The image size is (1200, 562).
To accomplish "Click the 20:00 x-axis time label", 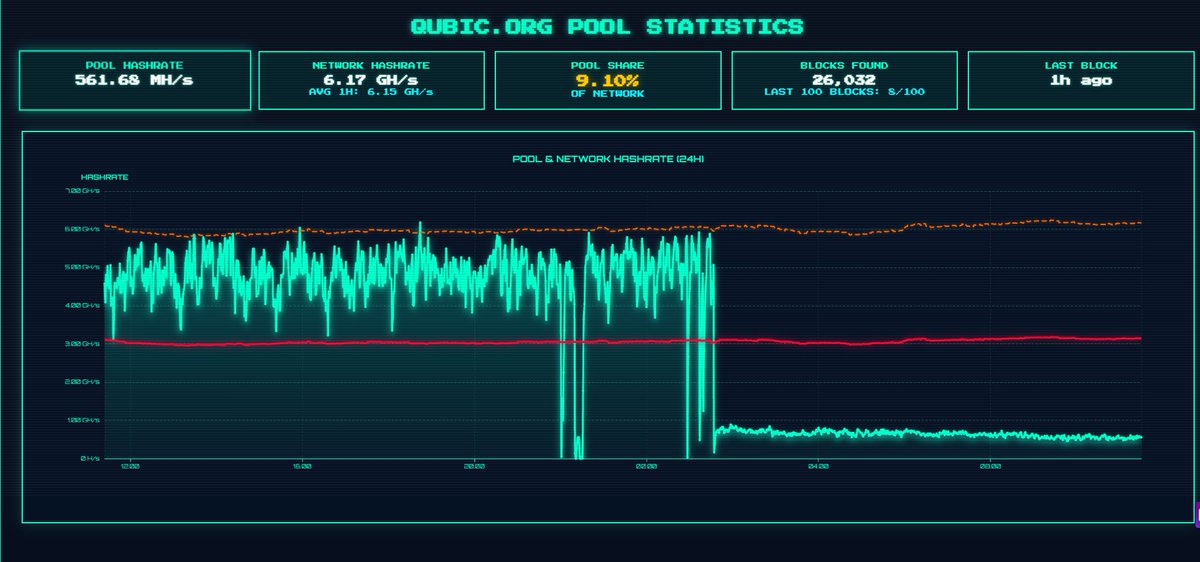I will 474,466.
